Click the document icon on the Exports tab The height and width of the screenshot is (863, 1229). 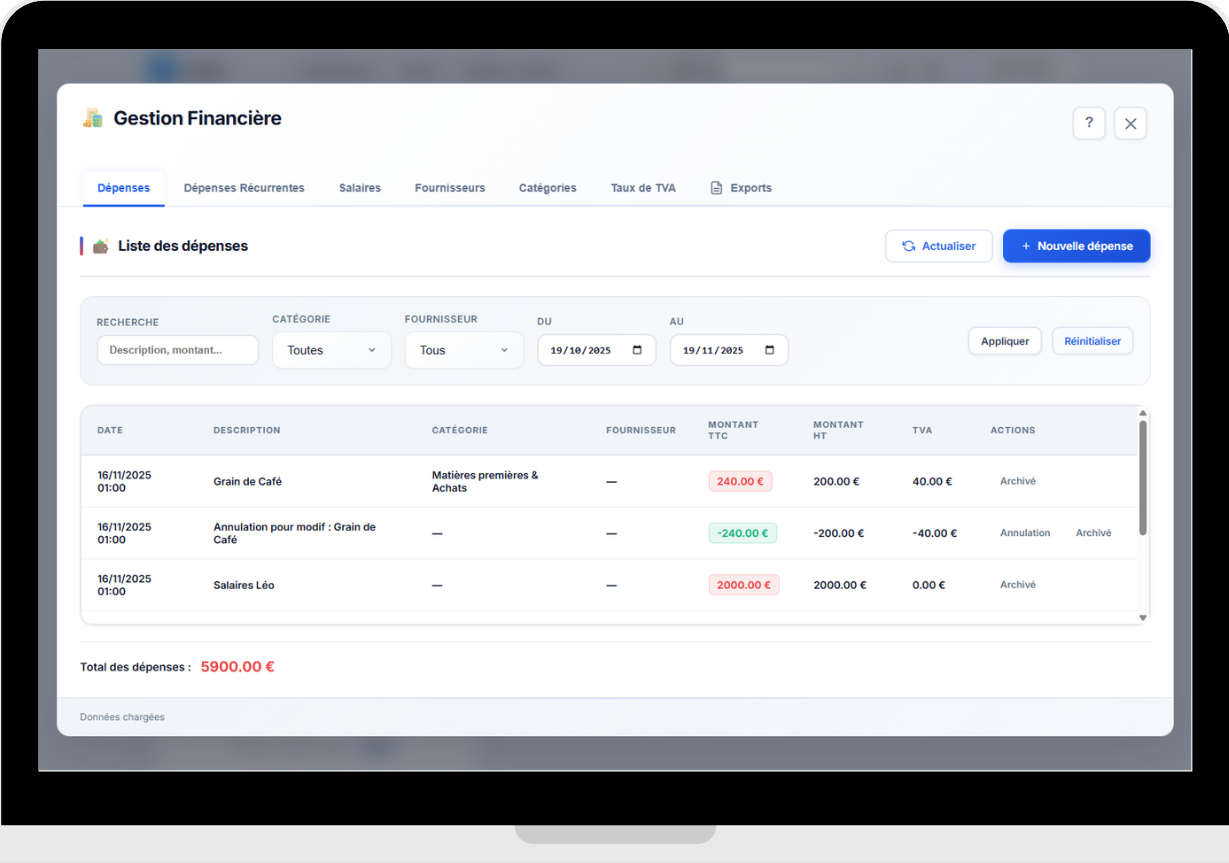(716, 187)
